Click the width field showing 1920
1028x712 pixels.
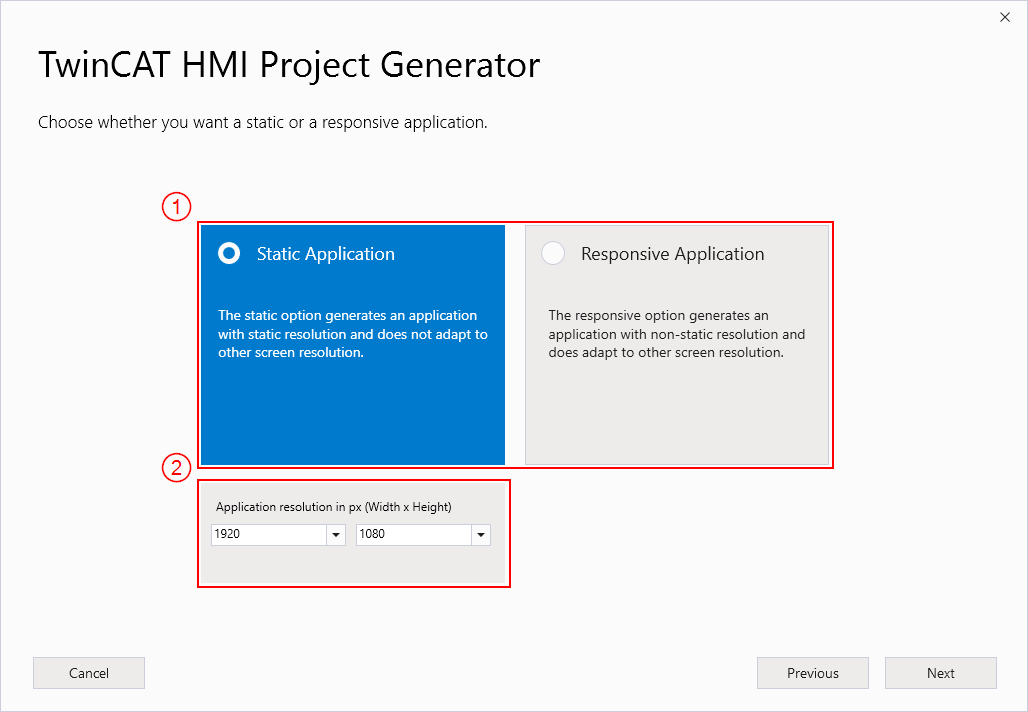coord(269,535)
